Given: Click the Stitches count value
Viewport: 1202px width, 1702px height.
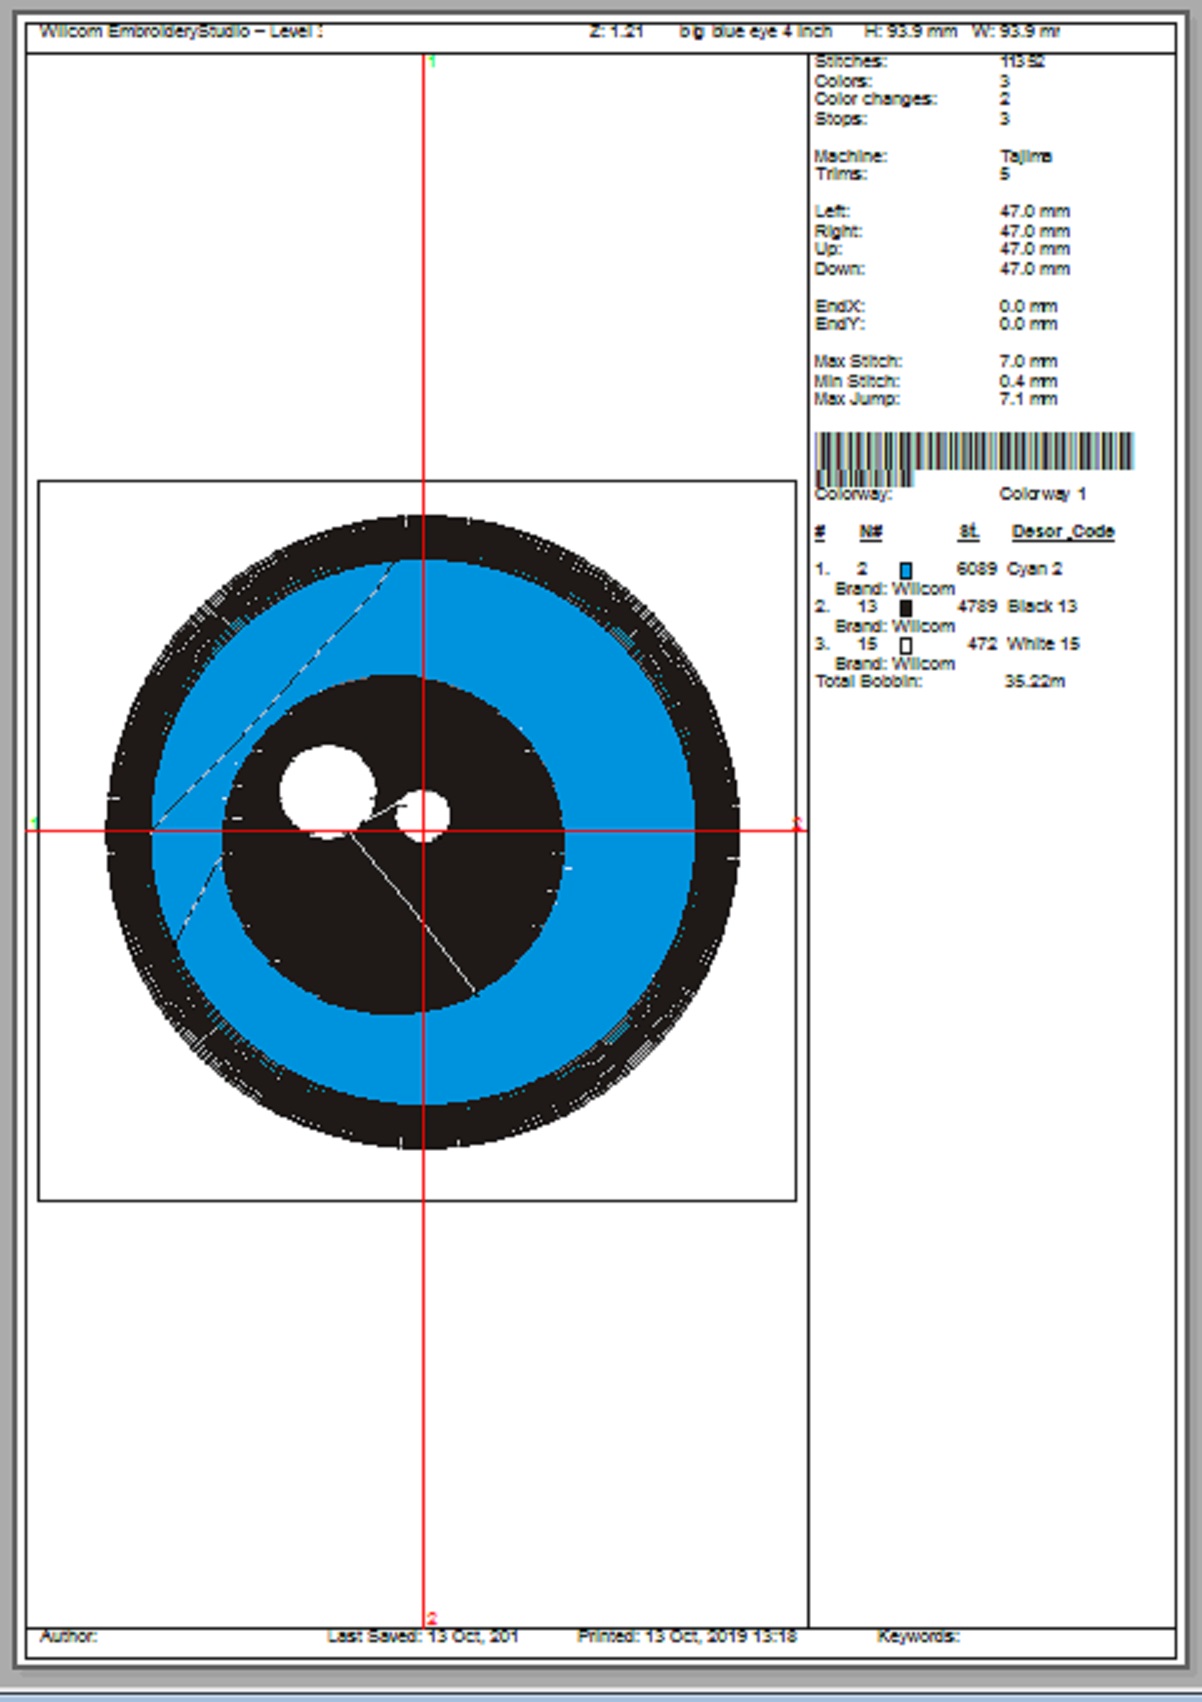Looking at the screenshot, I should [x=1022, y=62].
